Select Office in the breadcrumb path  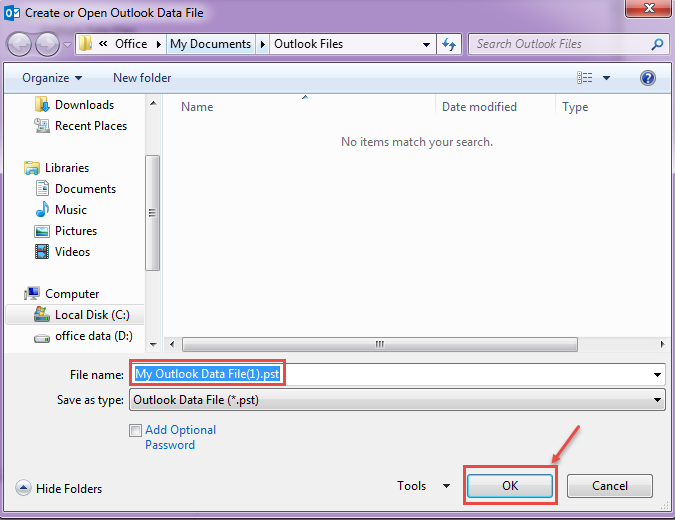pyautogui.click(x=131, y=44)
